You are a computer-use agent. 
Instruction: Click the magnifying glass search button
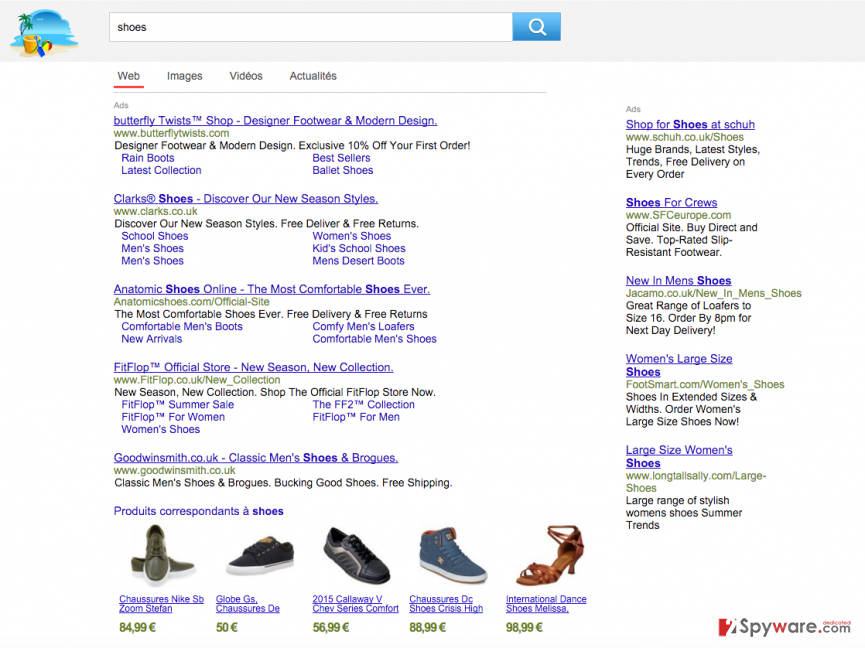536,26
